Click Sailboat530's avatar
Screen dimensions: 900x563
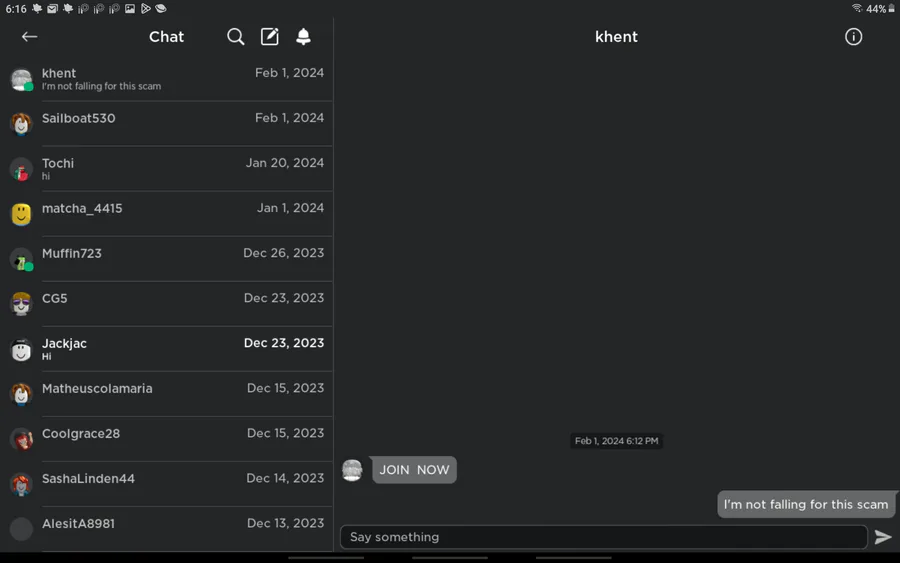click(x=22, y=124)
